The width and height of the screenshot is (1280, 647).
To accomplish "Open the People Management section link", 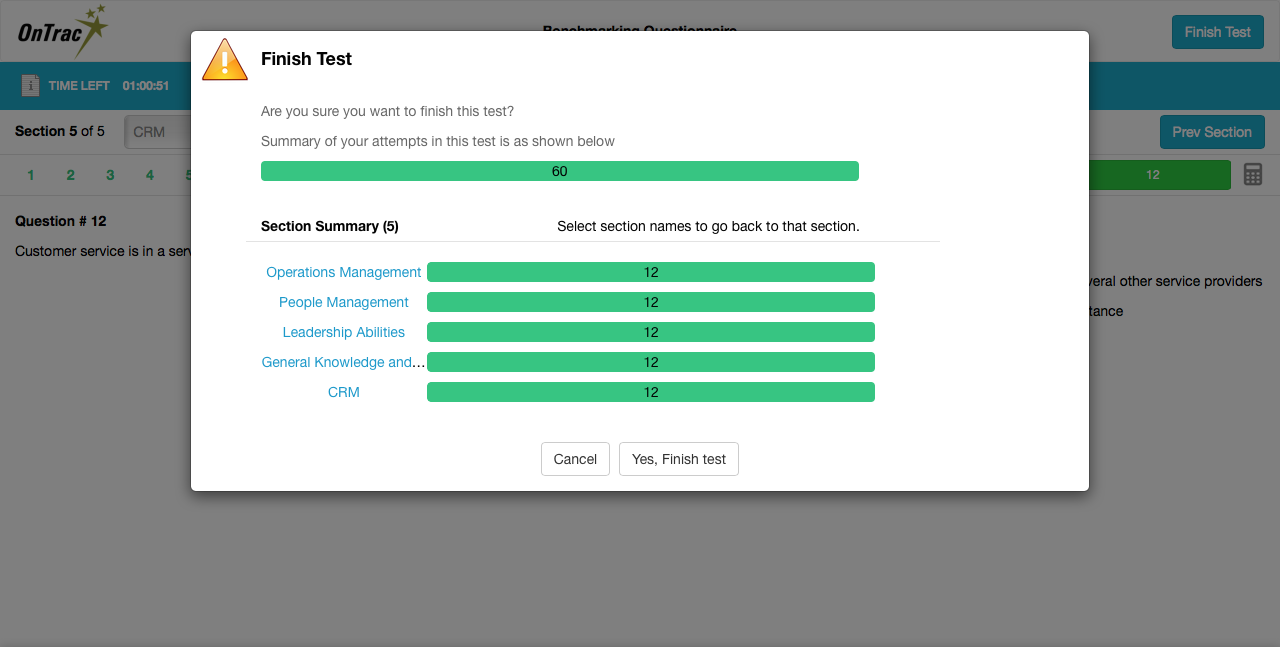I will click(x=343, y=302).
